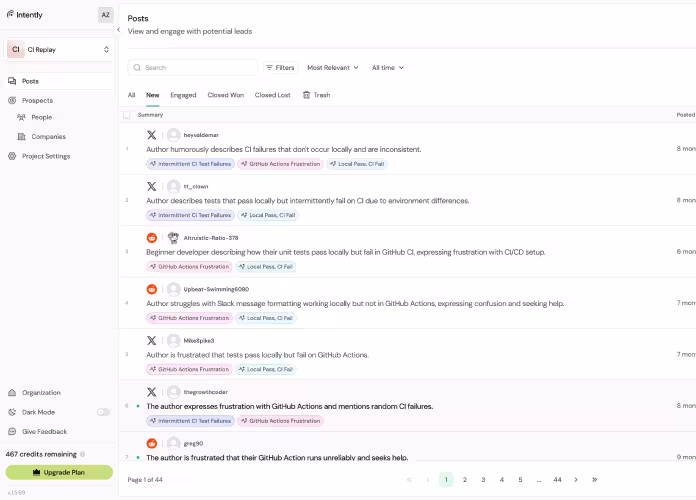Switch to the Engaged tab
The image size is (696, 500).
pyautogui.click(x=183, y=95)
